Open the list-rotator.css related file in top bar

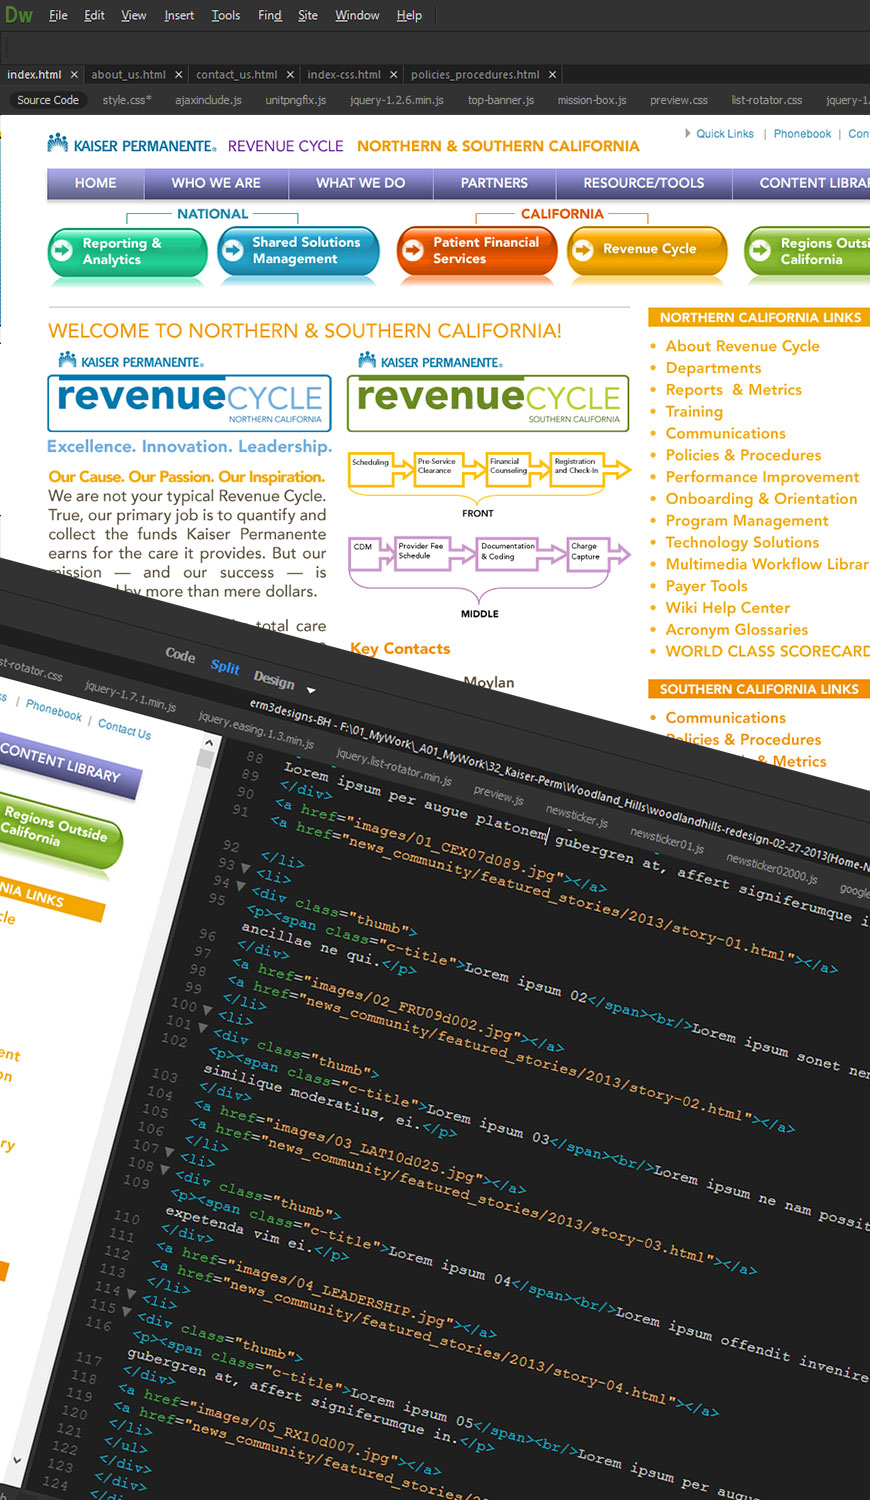[x=766, y=100]
